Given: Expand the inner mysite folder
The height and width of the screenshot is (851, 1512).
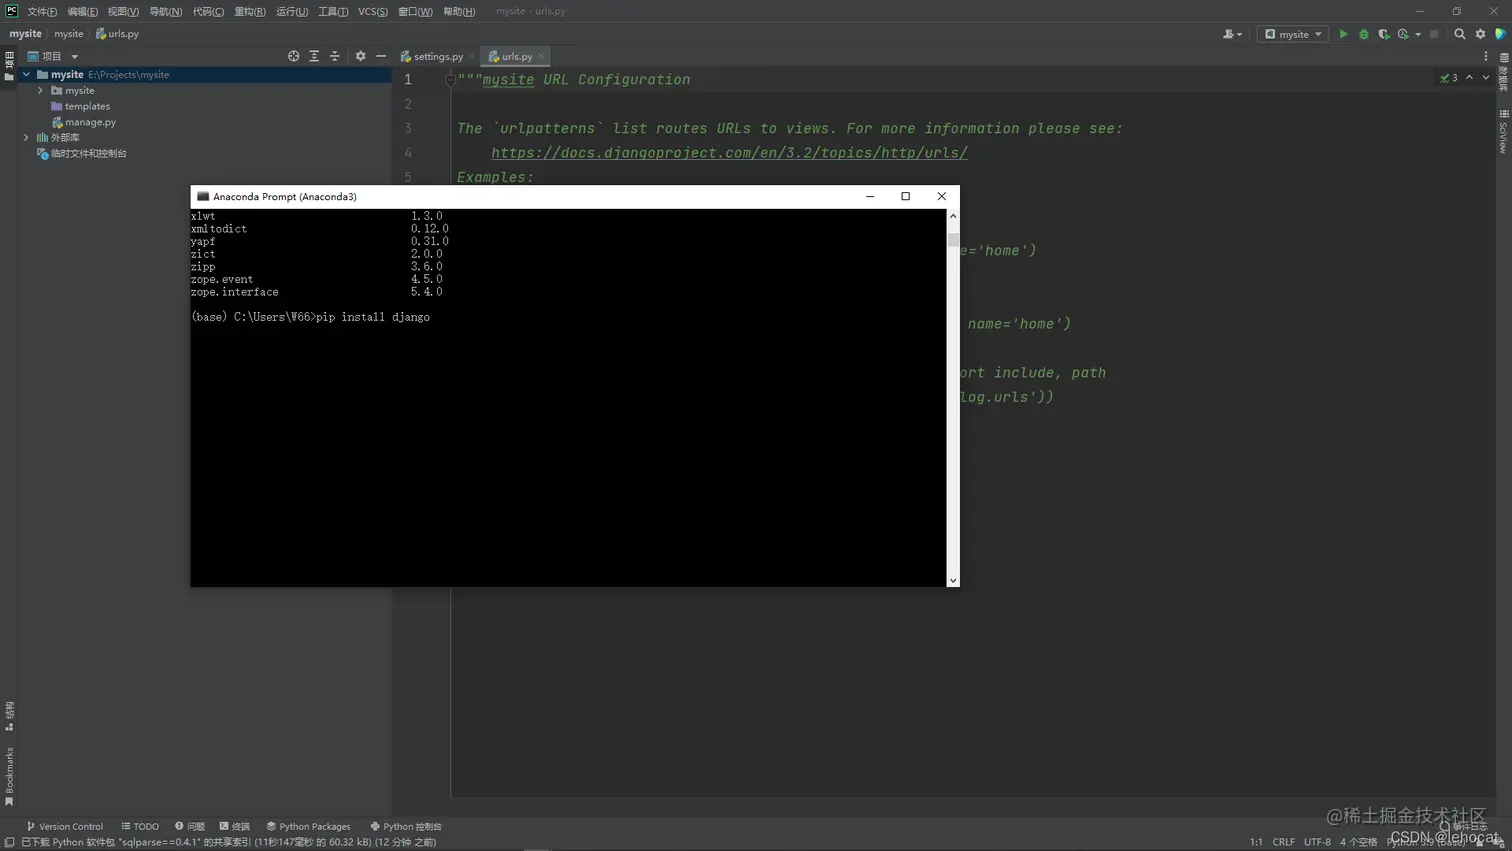Looking at the screenshot, I should pyautogui.click(x=41, y=90).
